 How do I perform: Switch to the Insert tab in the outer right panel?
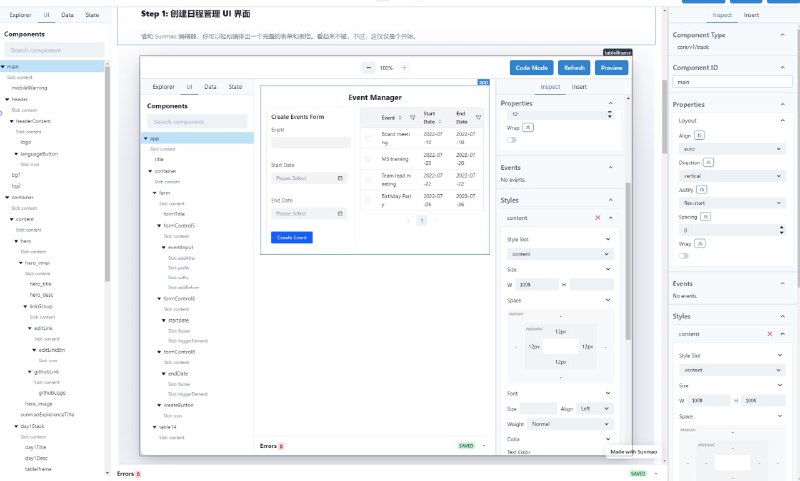pos(751,15)
